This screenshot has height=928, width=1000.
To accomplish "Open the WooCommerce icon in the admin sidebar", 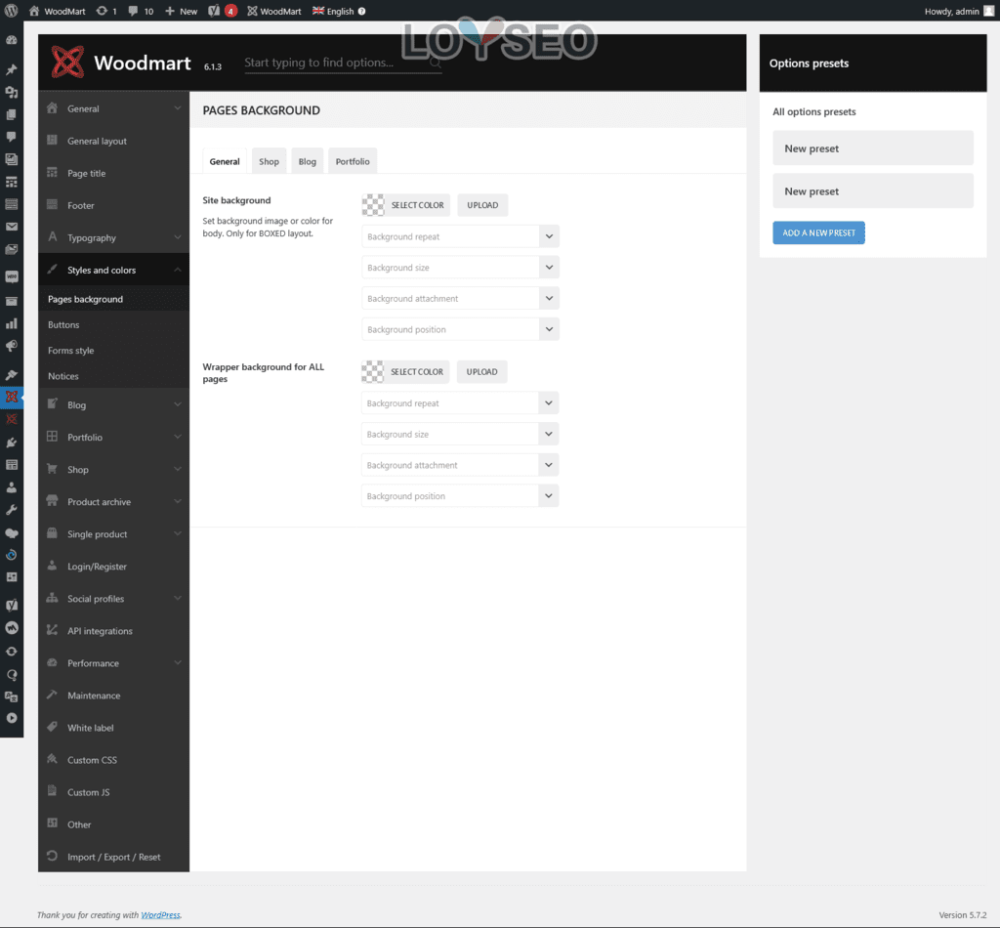I will [x=11, y=277].
